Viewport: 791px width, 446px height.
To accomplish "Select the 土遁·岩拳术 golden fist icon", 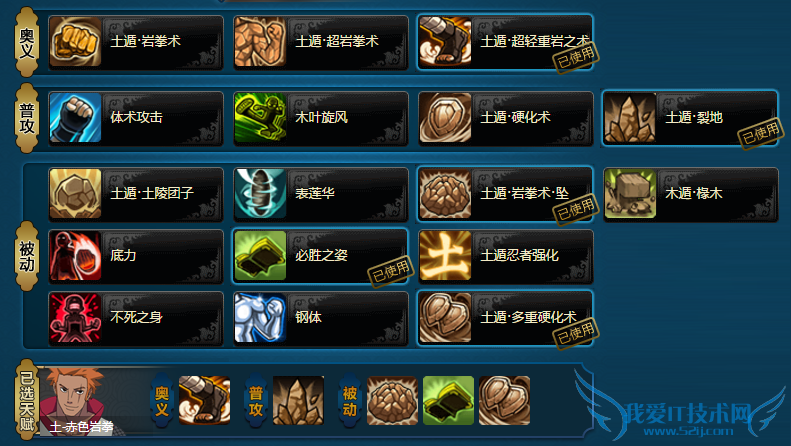I will click(75, 42).
